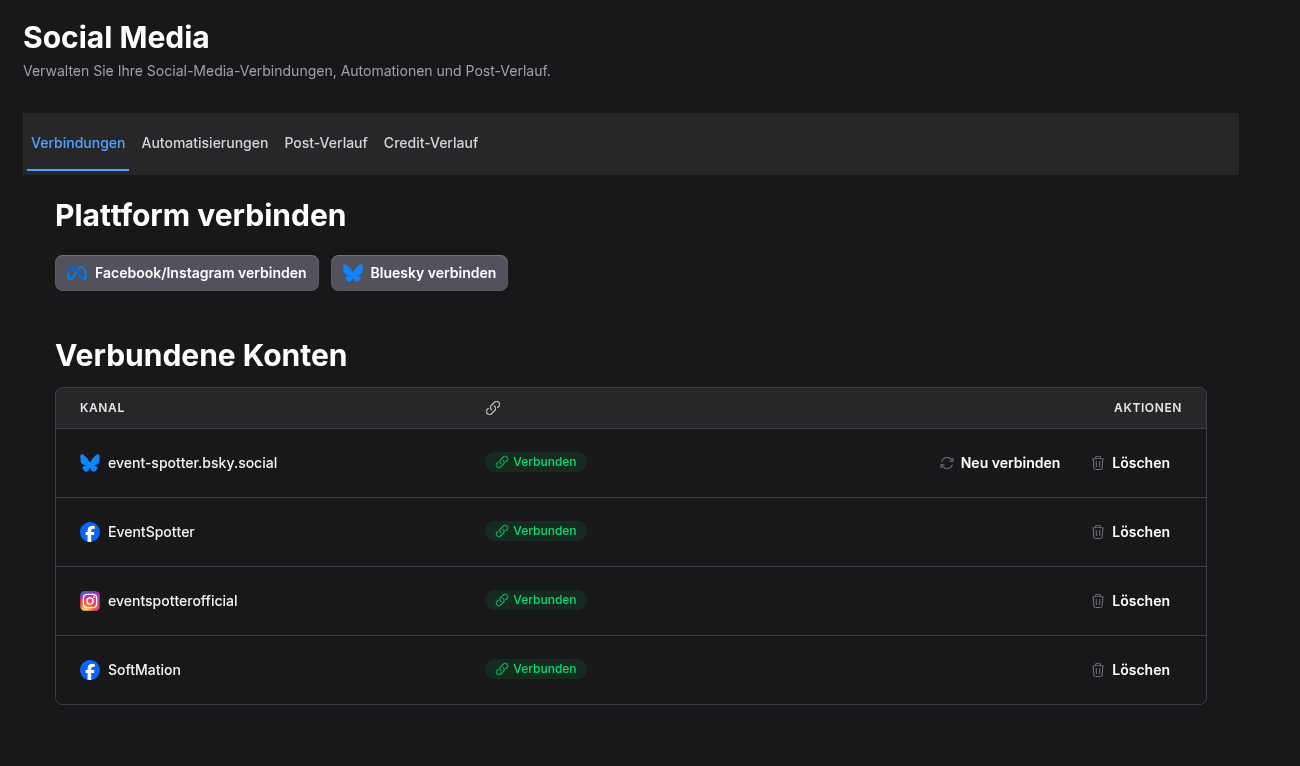Click the Facebook icon beside SoftMation
The image size is (1300, 766).
(90, 669)
